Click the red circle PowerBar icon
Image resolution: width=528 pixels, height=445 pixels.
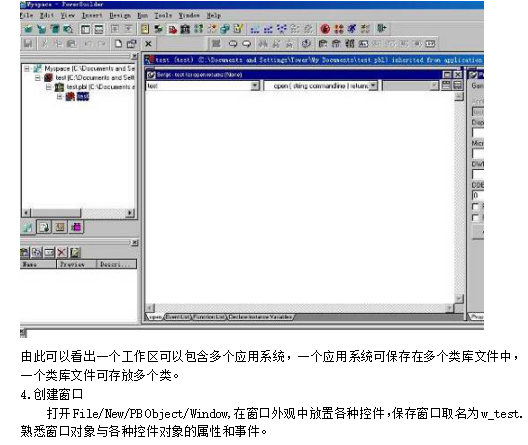[x=325, y=29]
